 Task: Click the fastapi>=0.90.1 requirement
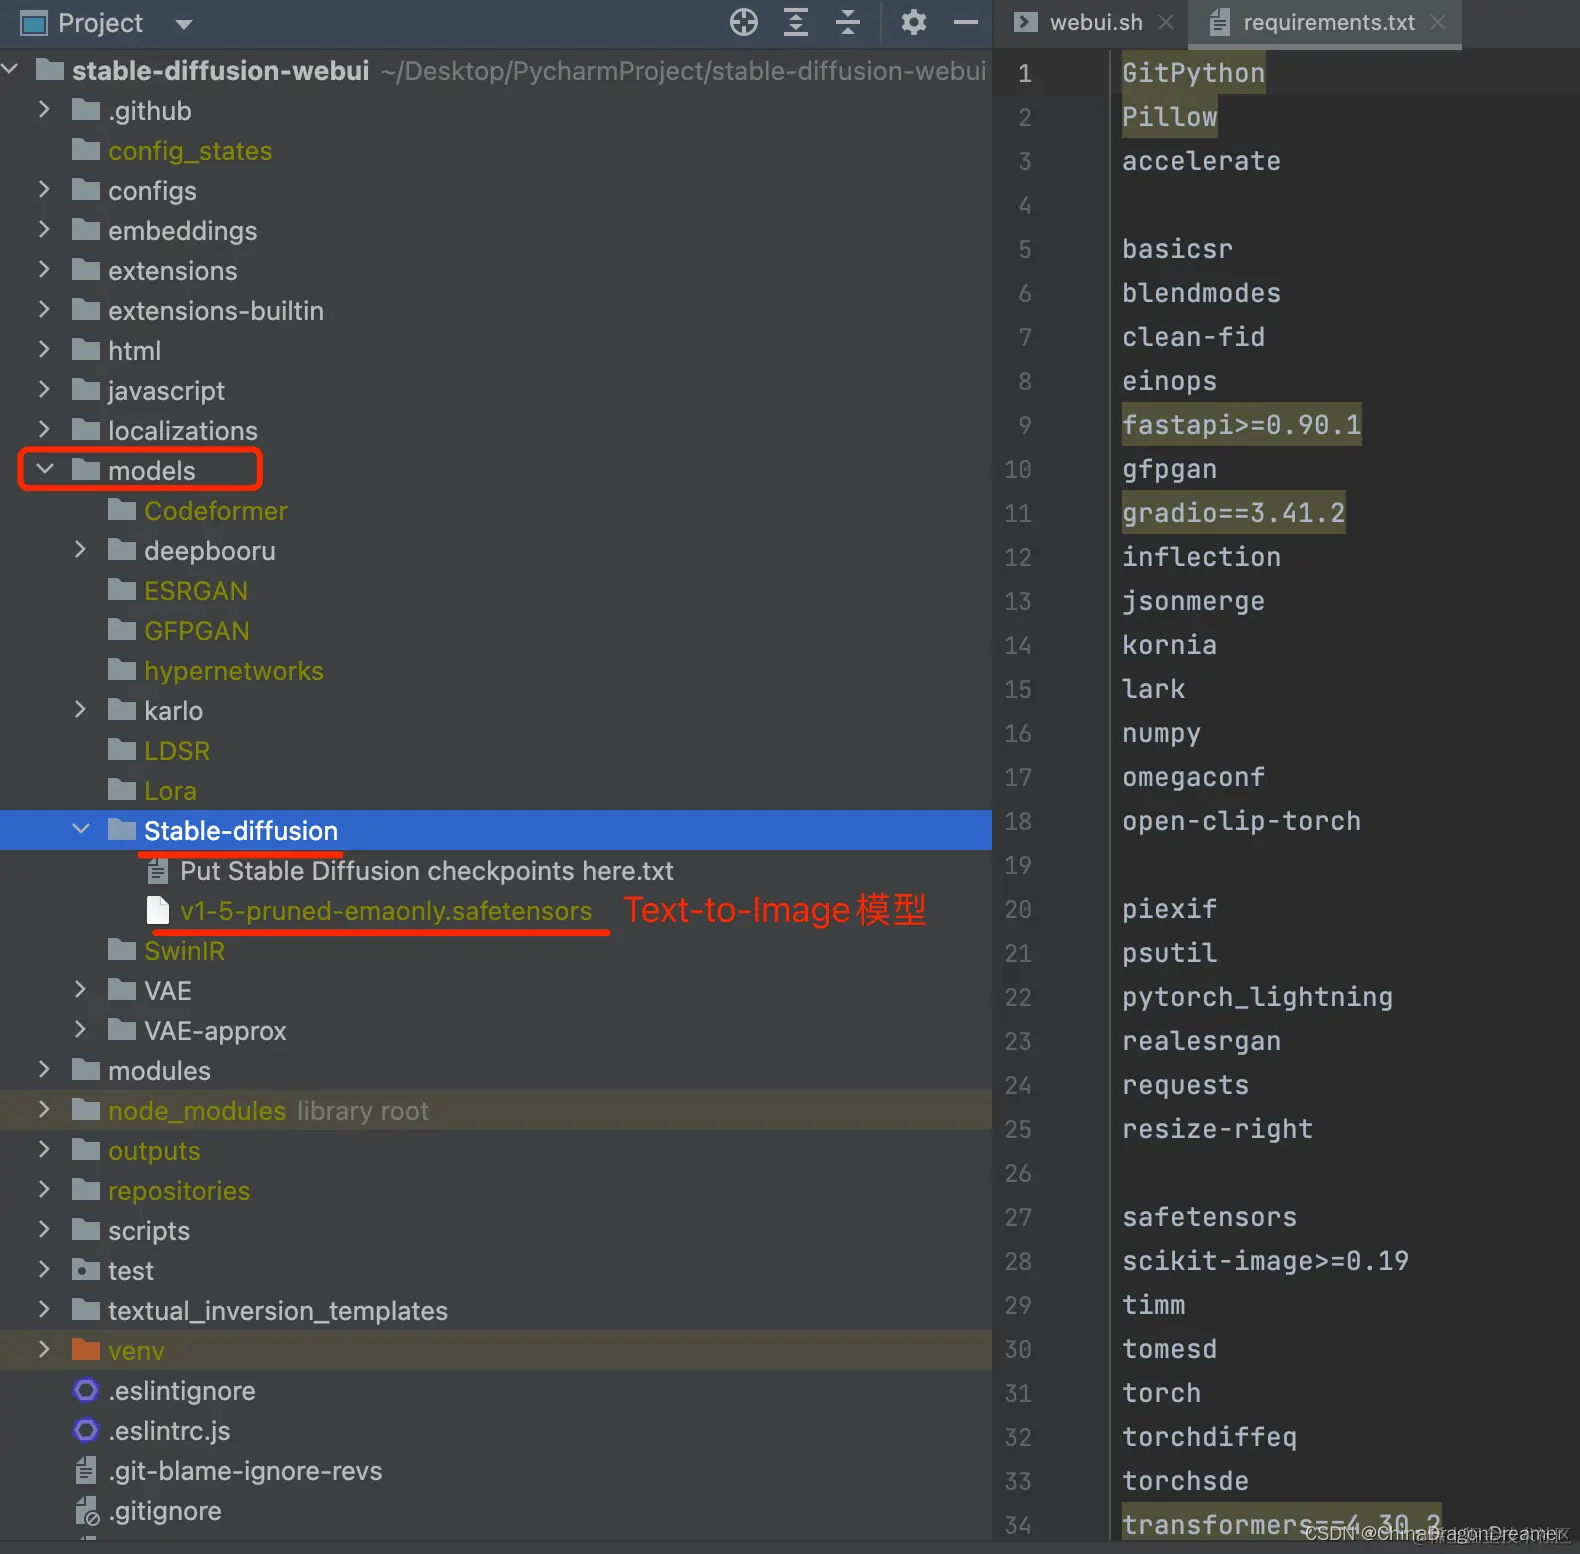1241,425
